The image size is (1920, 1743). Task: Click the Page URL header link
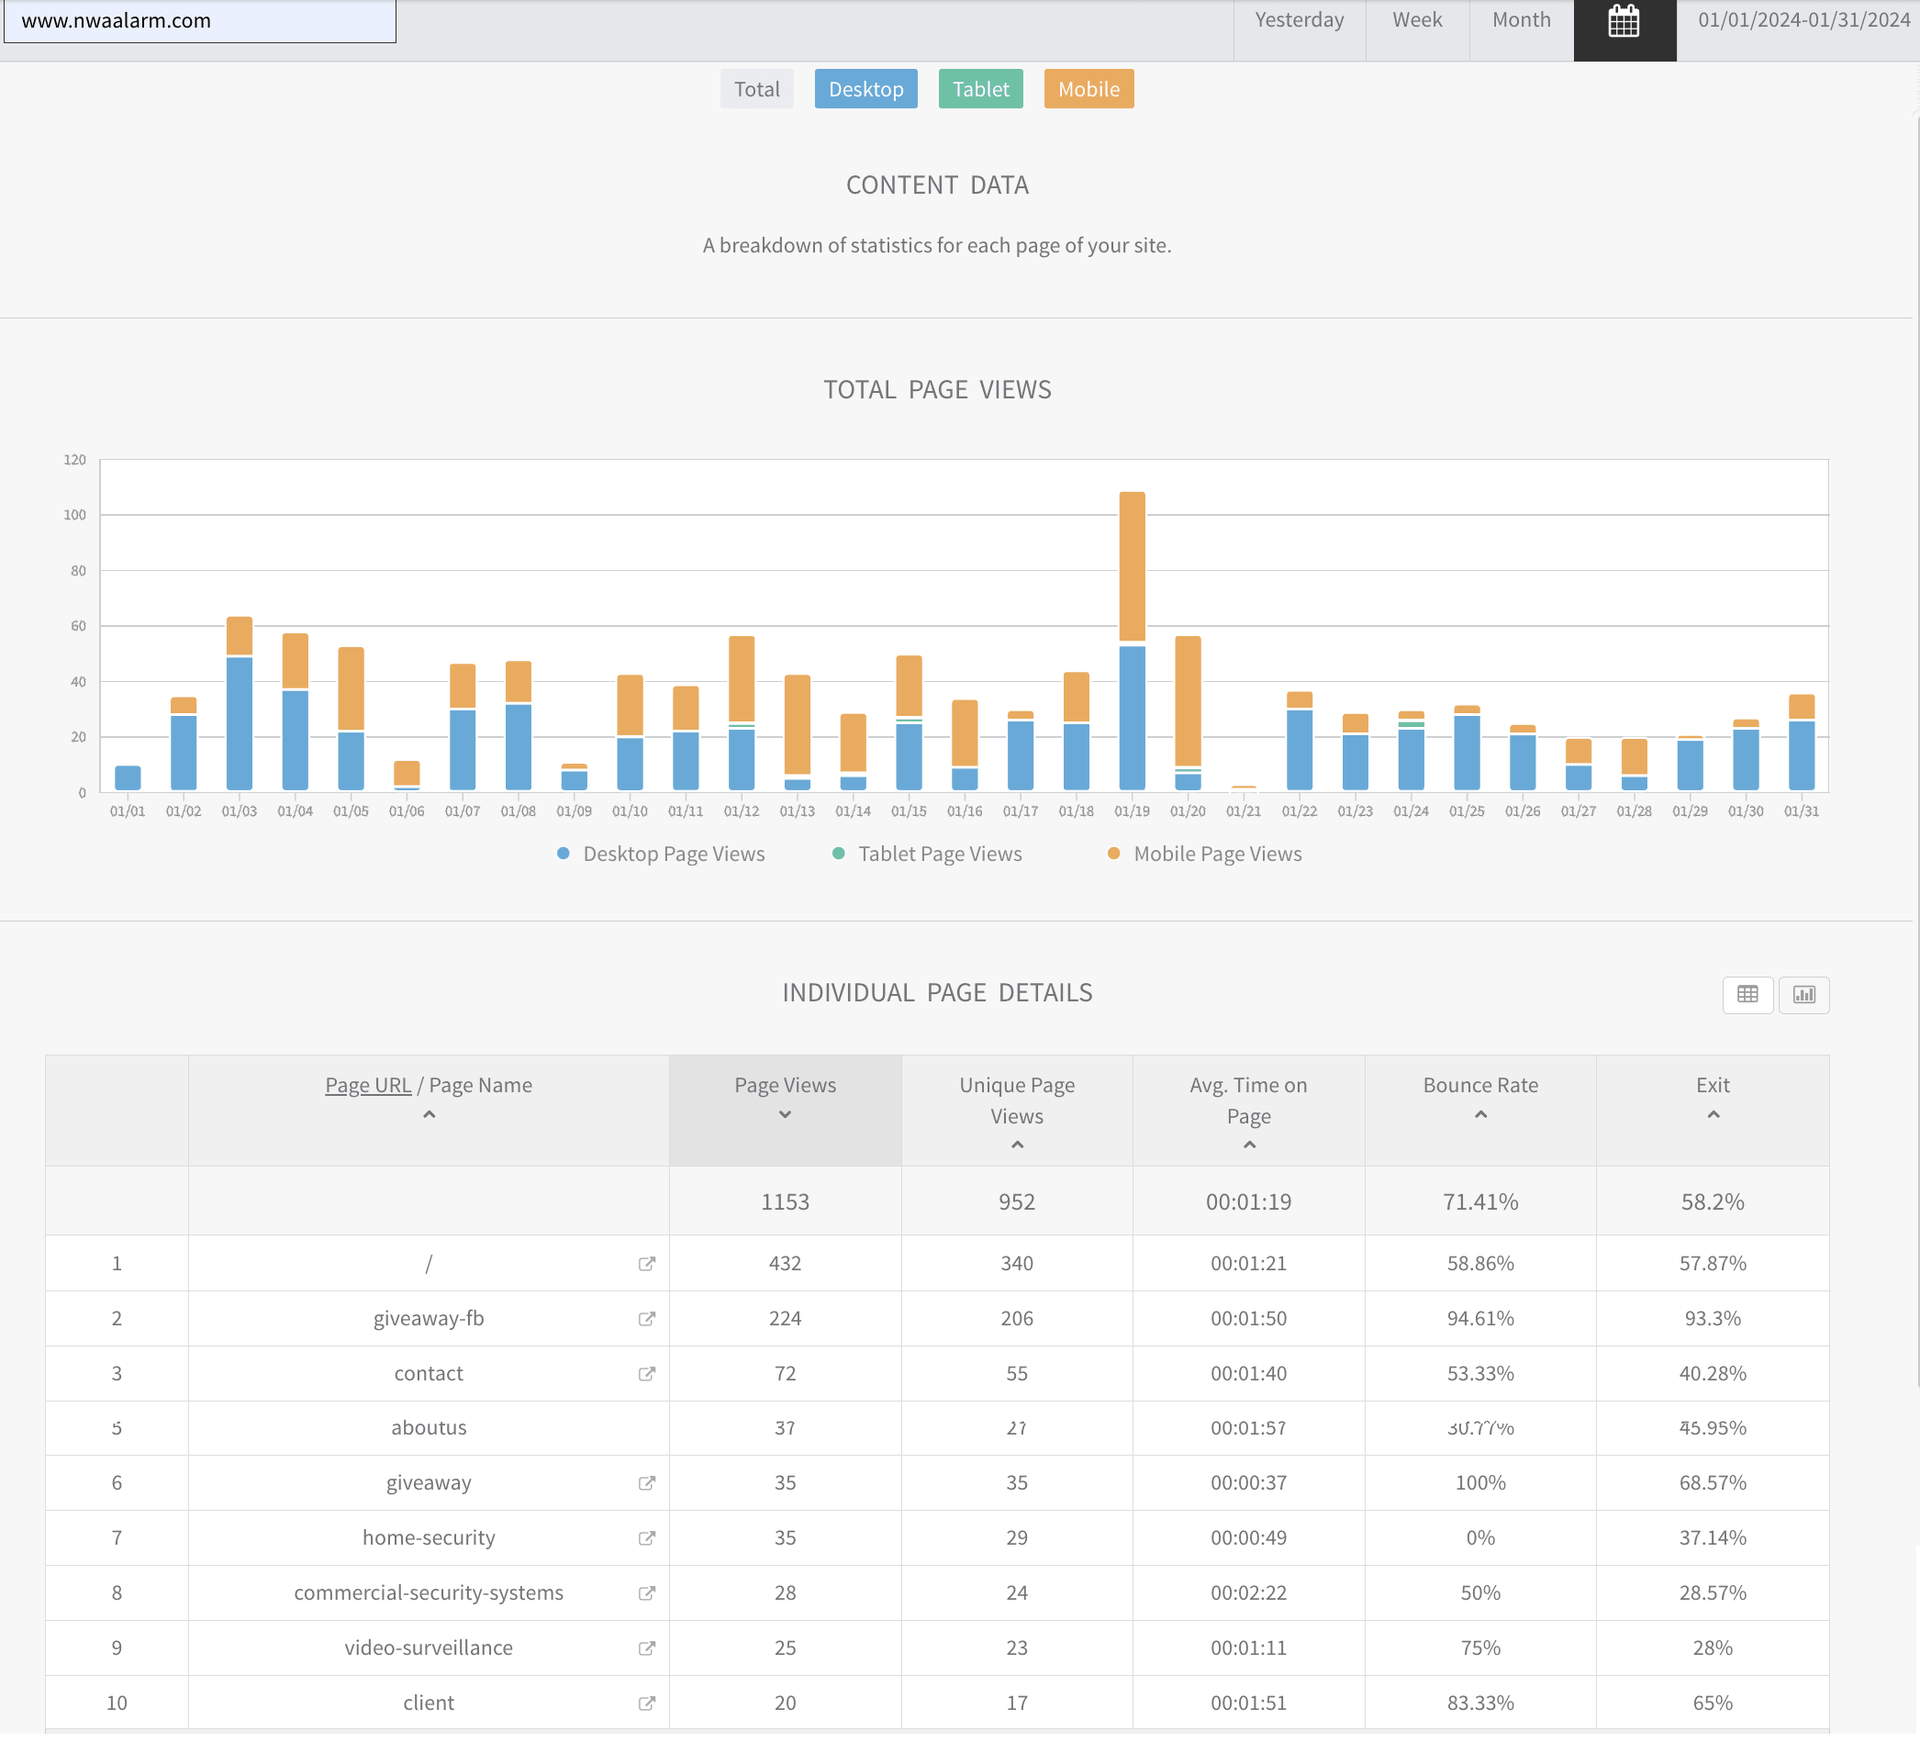coord(368,1085)
